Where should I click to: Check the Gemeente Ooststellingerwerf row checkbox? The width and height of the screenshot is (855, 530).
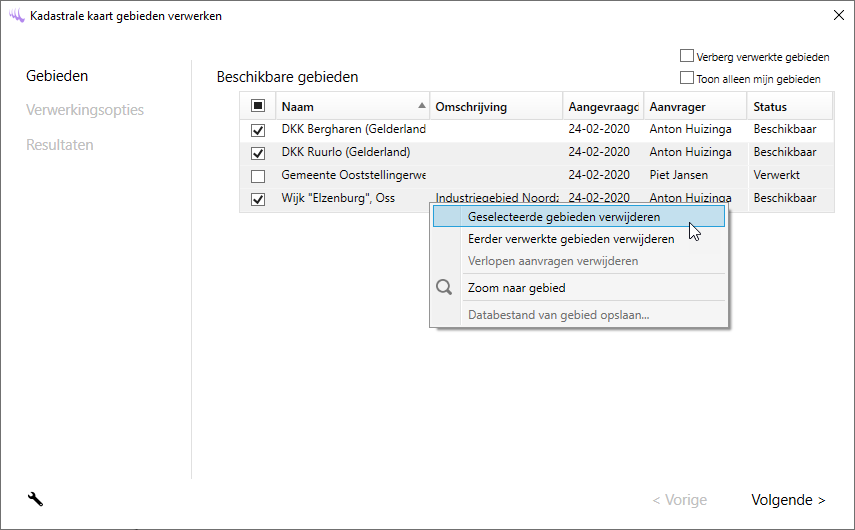(x=258, y=176)
